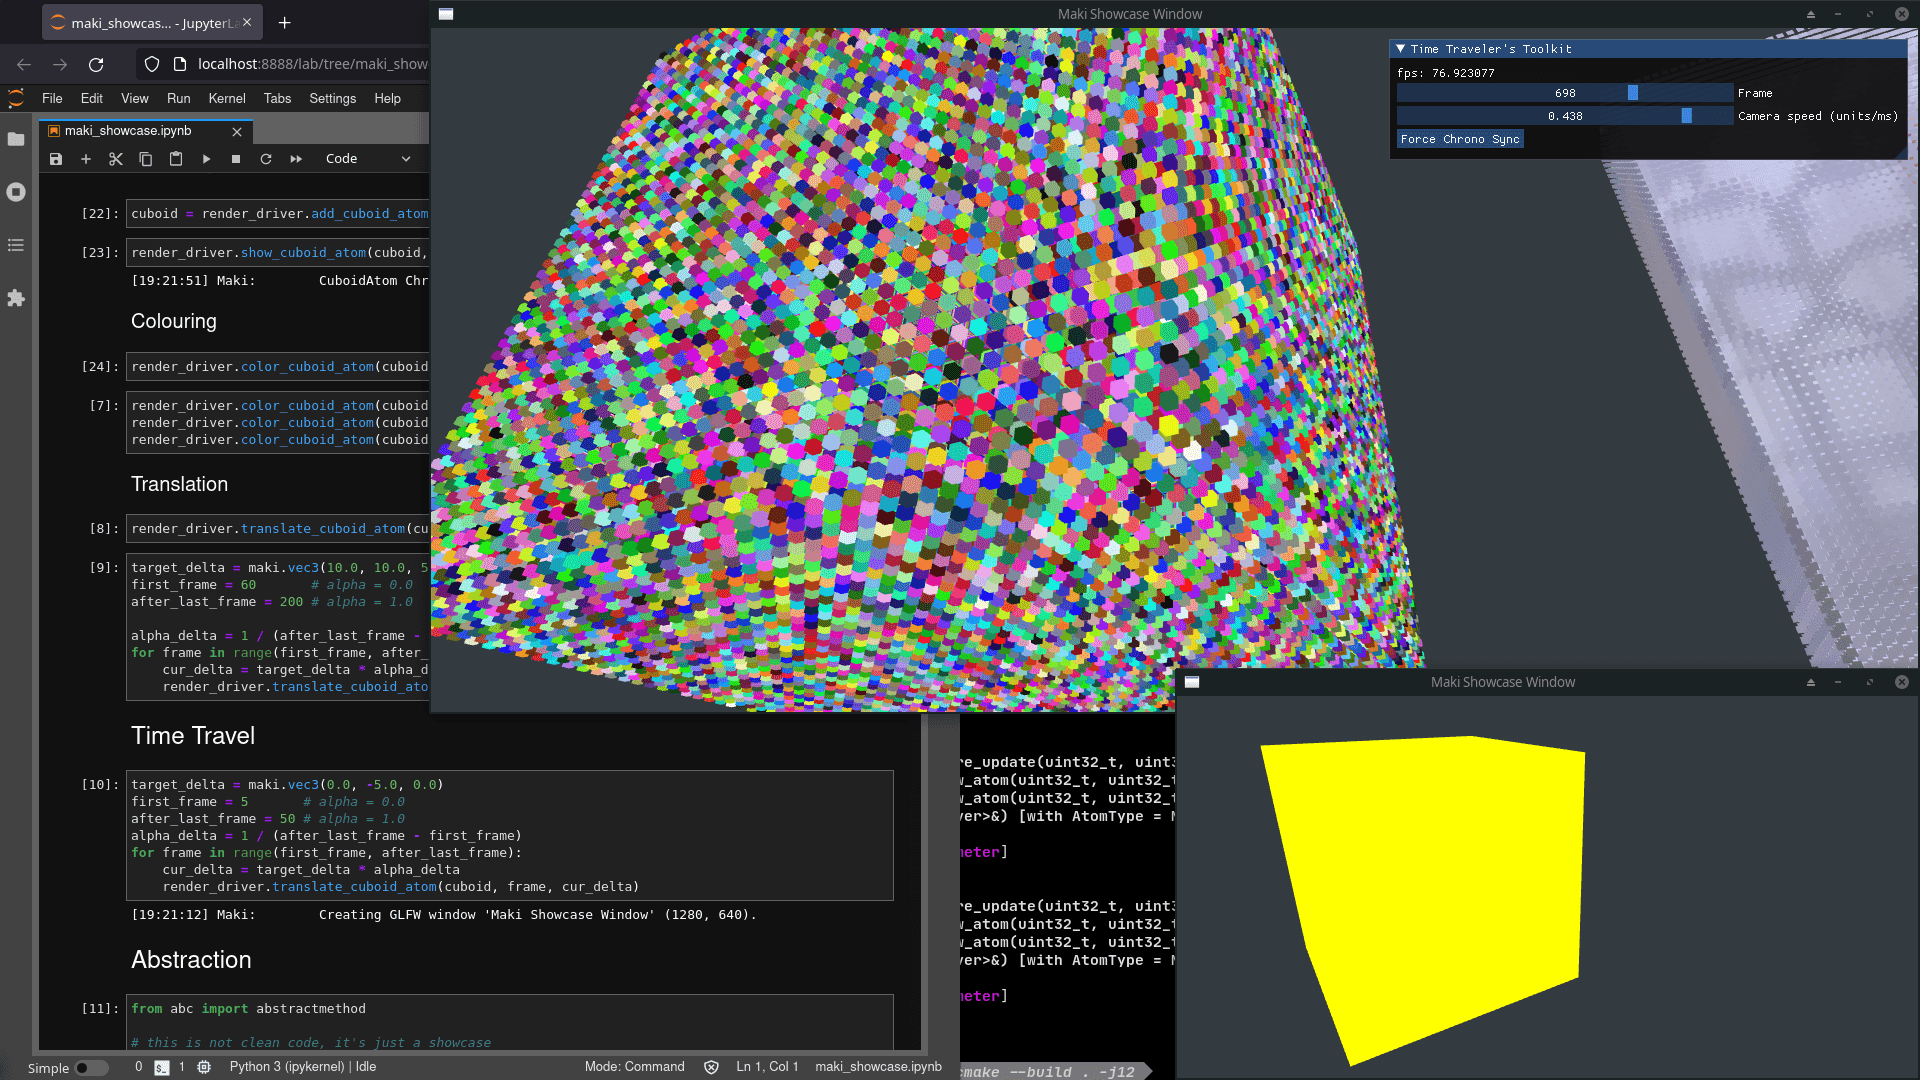
Task: Open a new browser tab
Action: click(x=285, y=22)
